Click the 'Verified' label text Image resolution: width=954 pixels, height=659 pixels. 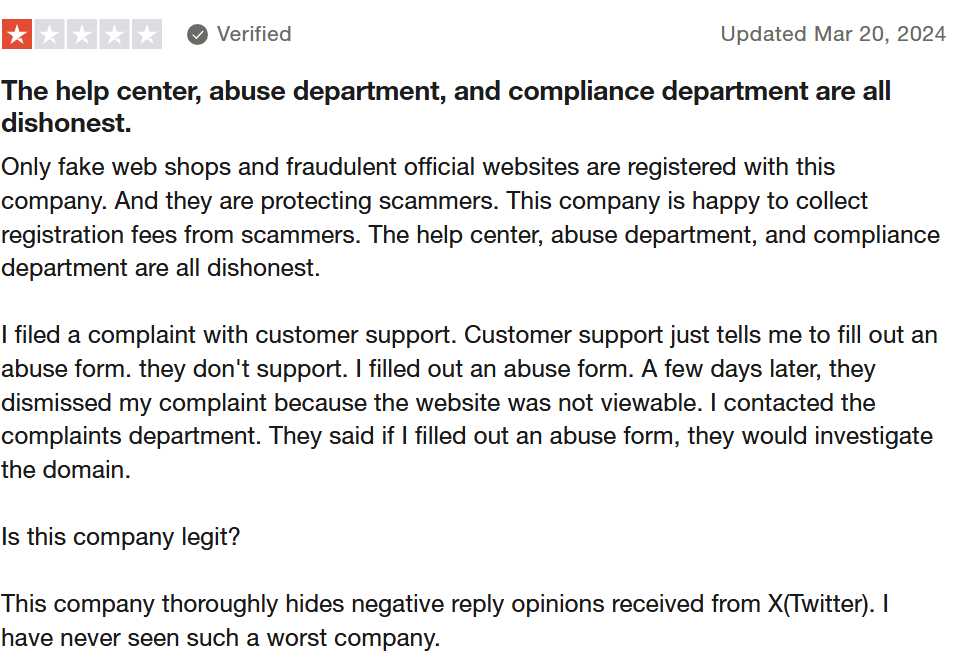click(254, 35)
